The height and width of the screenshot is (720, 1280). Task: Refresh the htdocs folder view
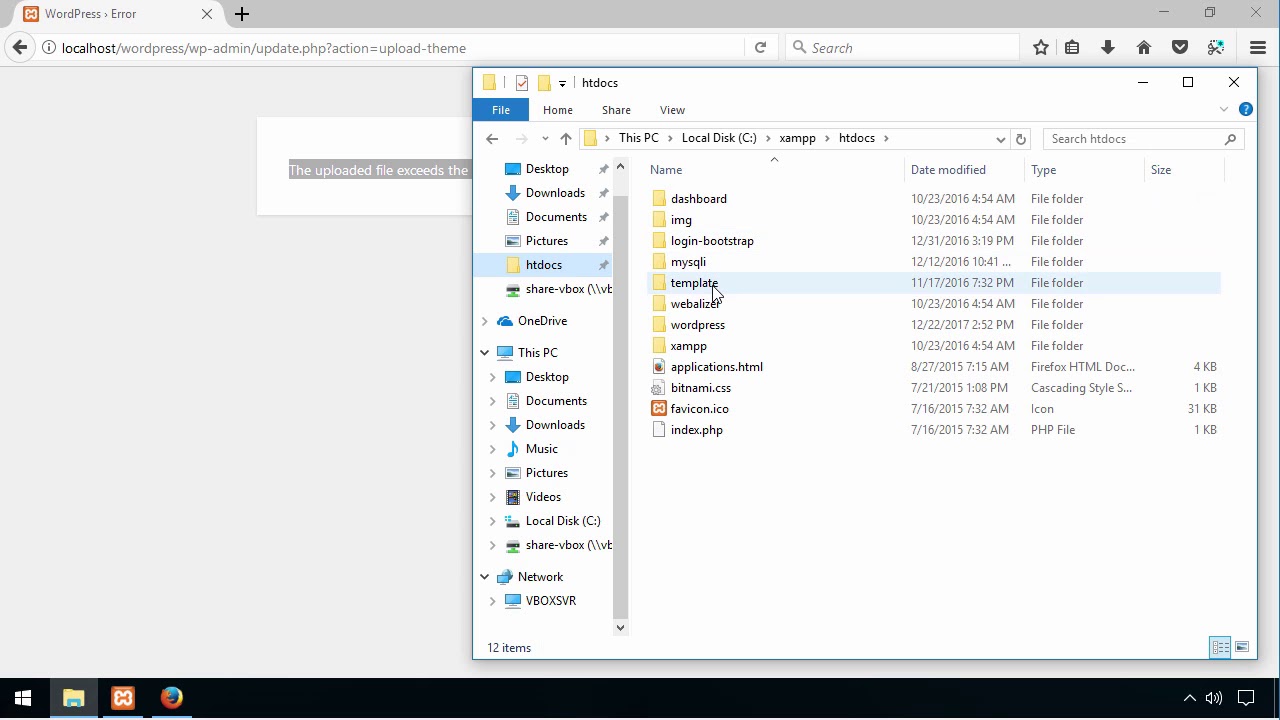1021,139
